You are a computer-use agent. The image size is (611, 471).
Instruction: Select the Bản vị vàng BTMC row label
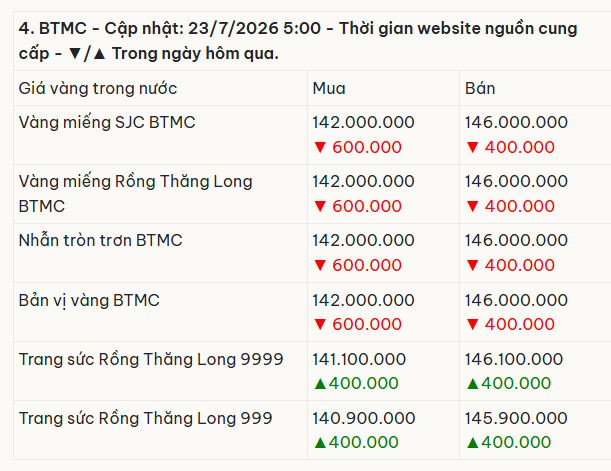coord(89,300)
